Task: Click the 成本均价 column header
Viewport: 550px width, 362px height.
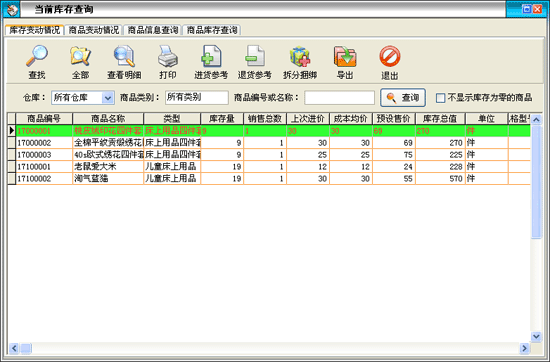Action: click(351, 119)
